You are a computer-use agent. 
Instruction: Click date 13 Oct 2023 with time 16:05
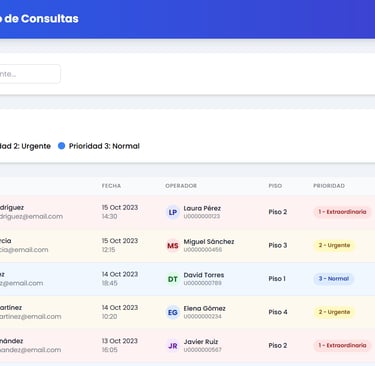point(120,345)
